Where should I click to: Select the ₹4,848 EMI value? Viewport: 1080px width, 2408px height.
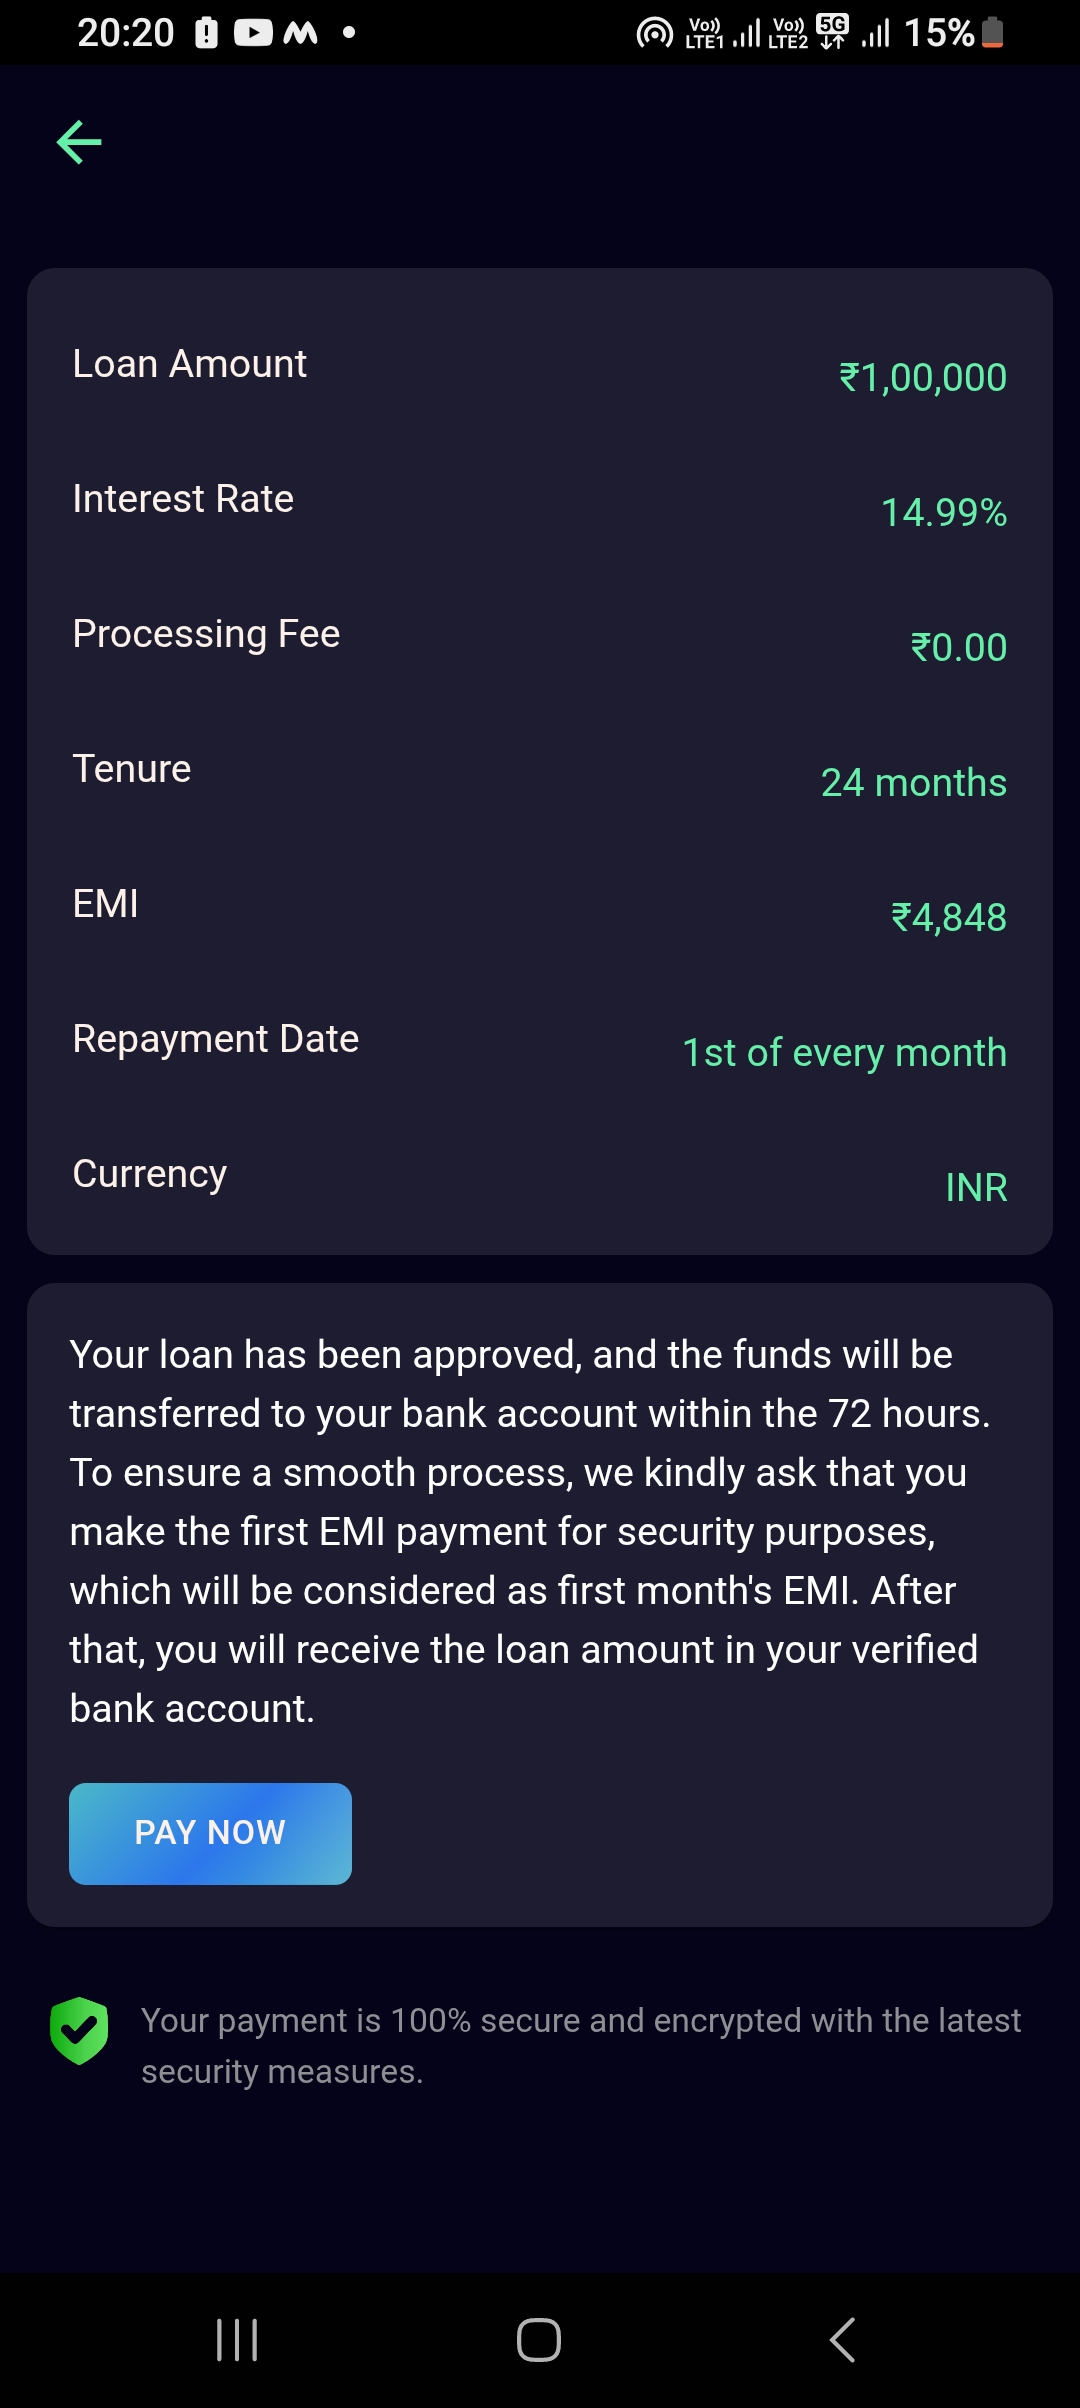tap(948, 918)
